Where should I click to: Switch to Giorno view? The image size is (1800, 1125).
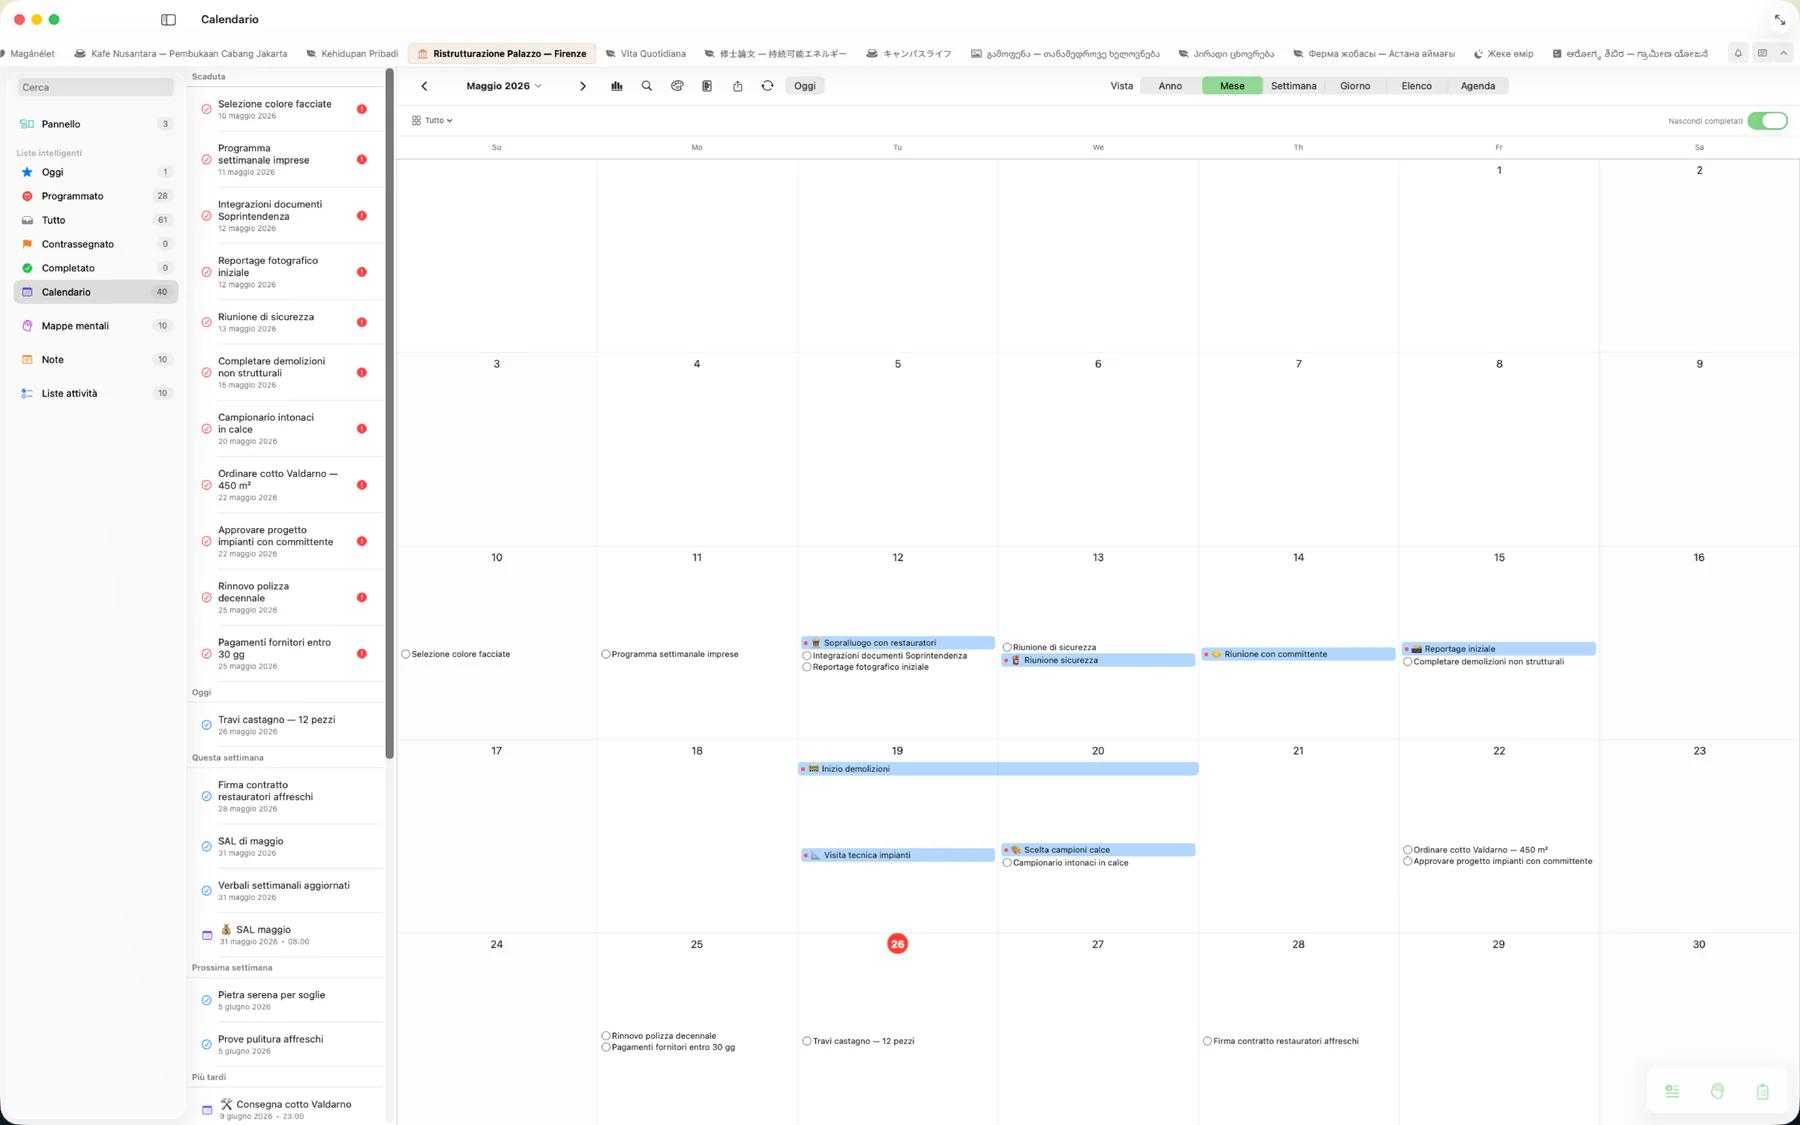[x=1355, y=86]
